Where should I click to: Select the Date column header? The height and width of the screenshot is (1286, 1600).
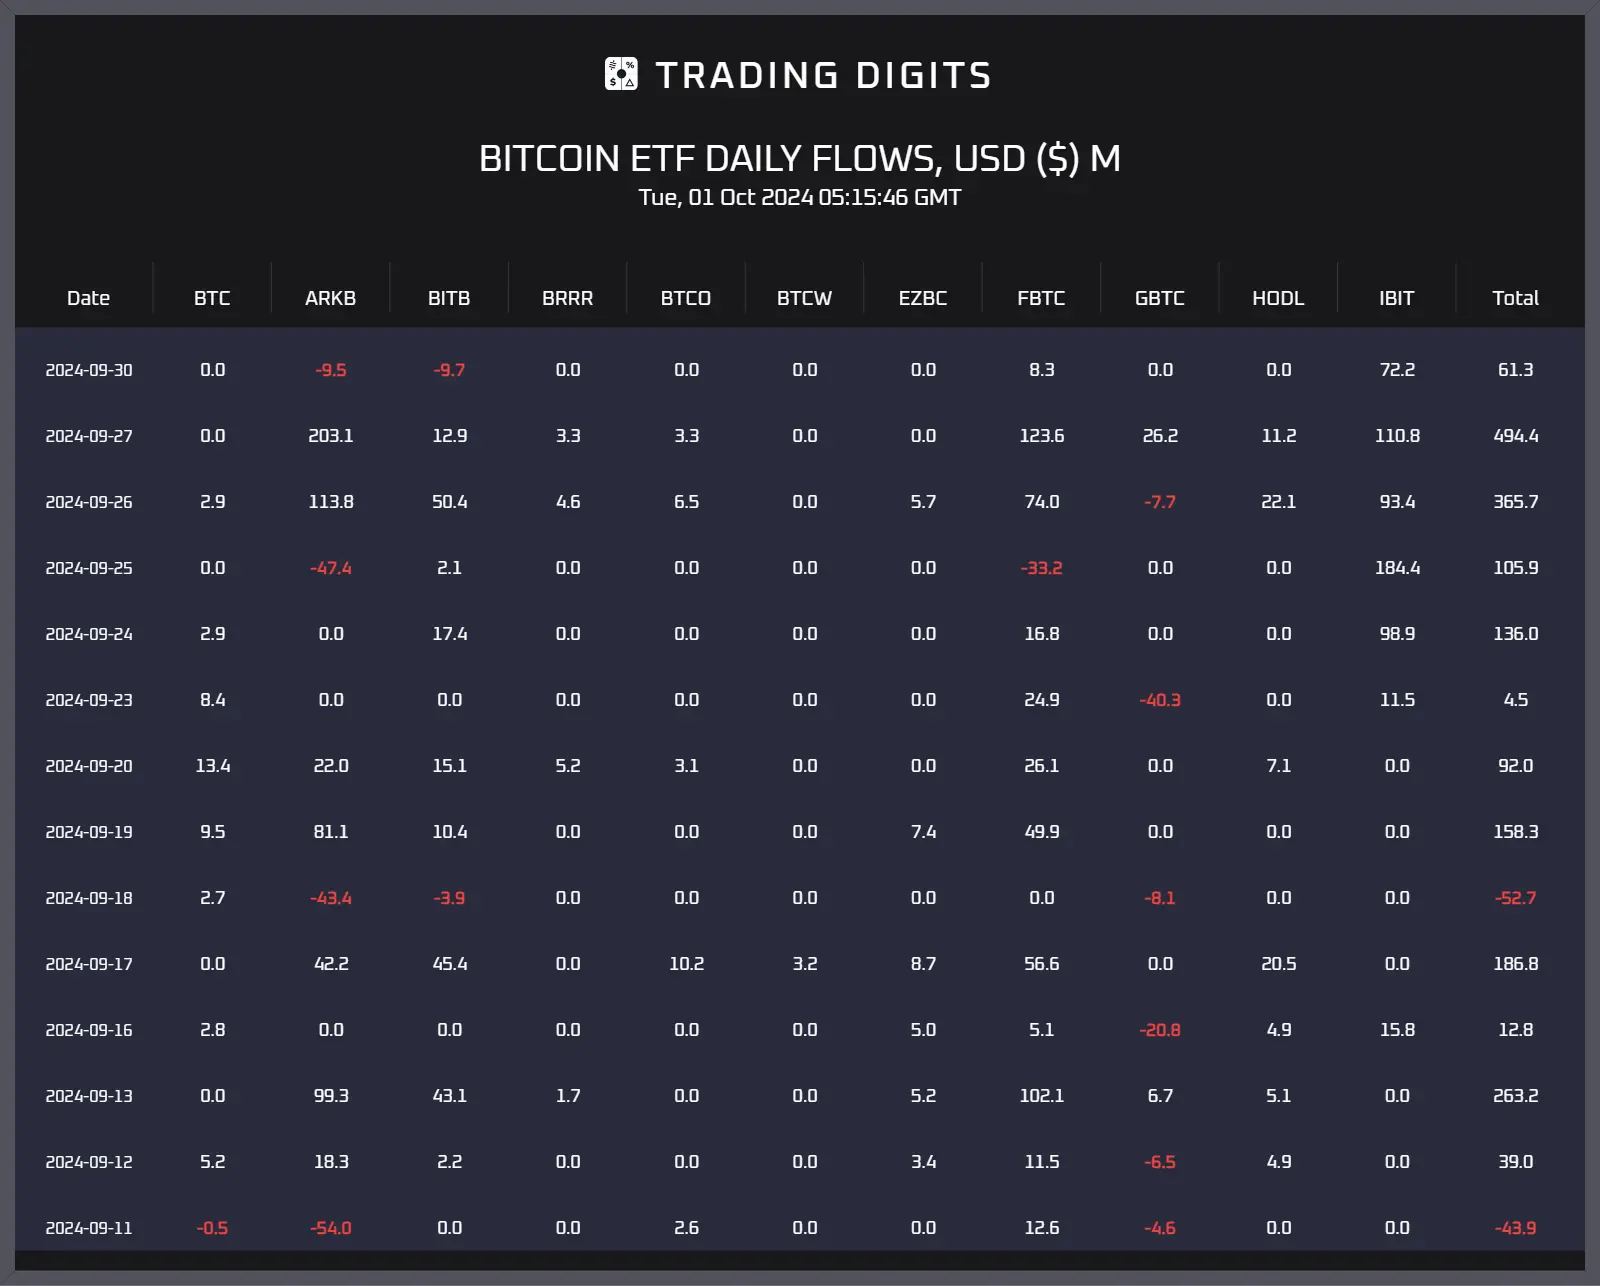click(88, 298)
